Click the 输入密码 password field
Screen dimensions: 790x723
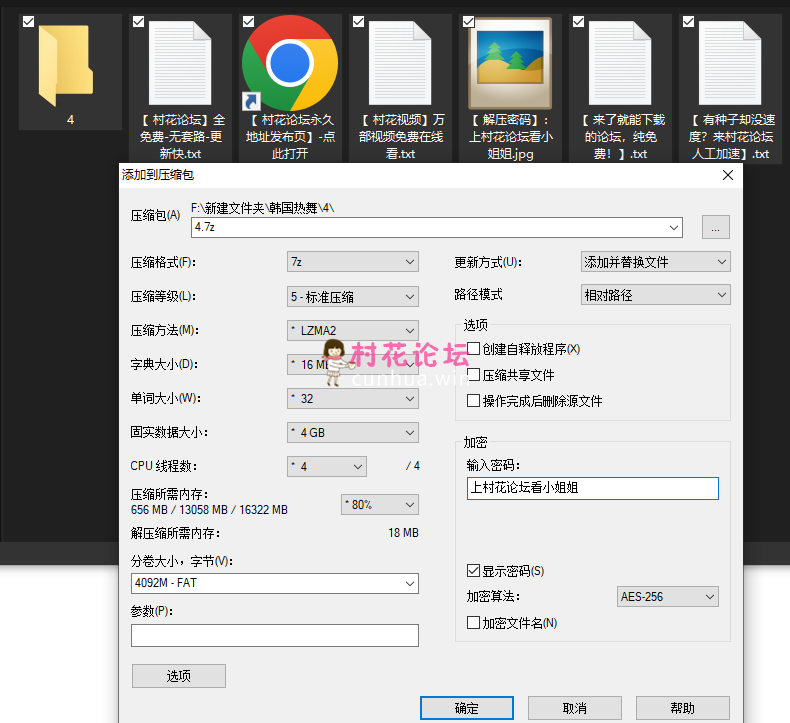click(x=592, y=488)
